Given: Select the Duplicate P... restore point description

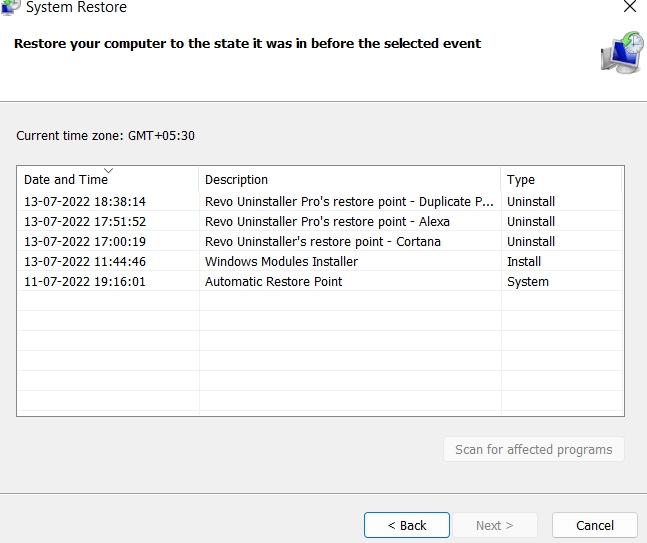Looking at the screenshot, I should point(349,201).
